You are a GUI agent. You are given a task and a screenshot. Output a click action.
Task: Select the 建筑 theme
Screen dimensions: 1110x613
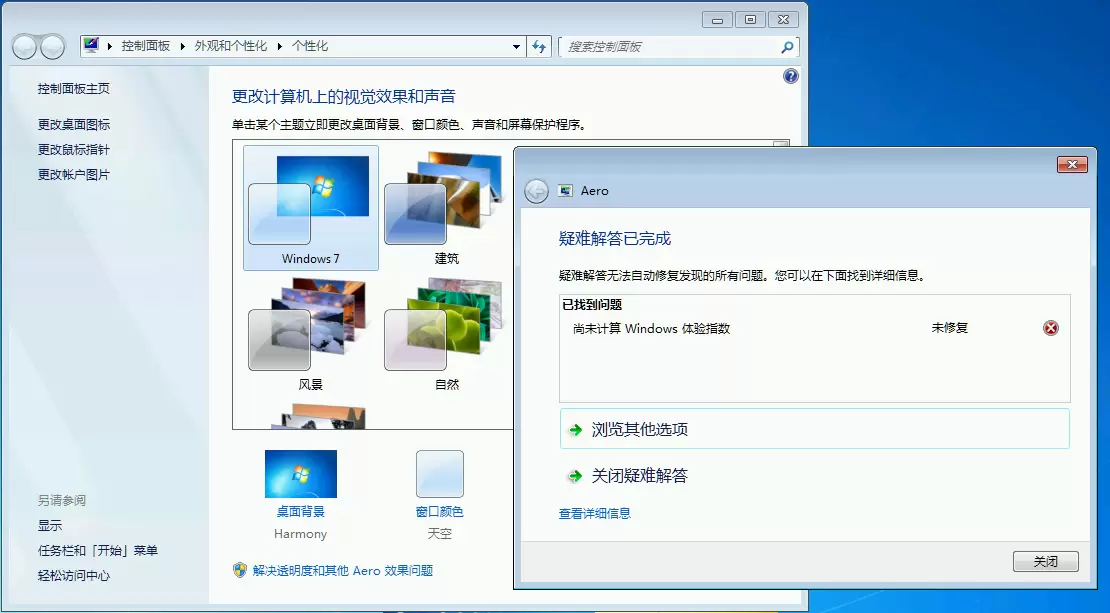point(446,208)
